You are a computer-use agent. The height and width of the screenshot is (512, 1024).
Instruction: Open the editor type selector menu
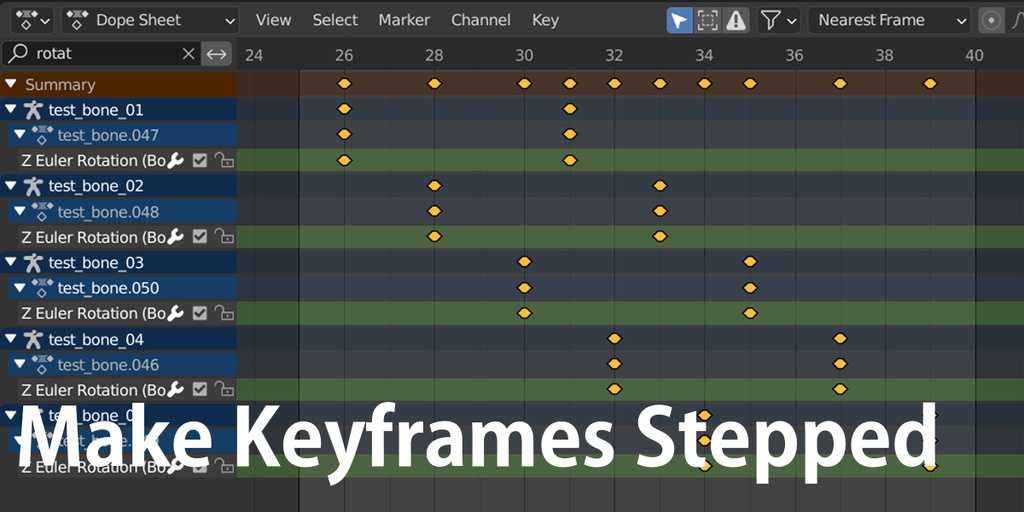pos(32,20)
